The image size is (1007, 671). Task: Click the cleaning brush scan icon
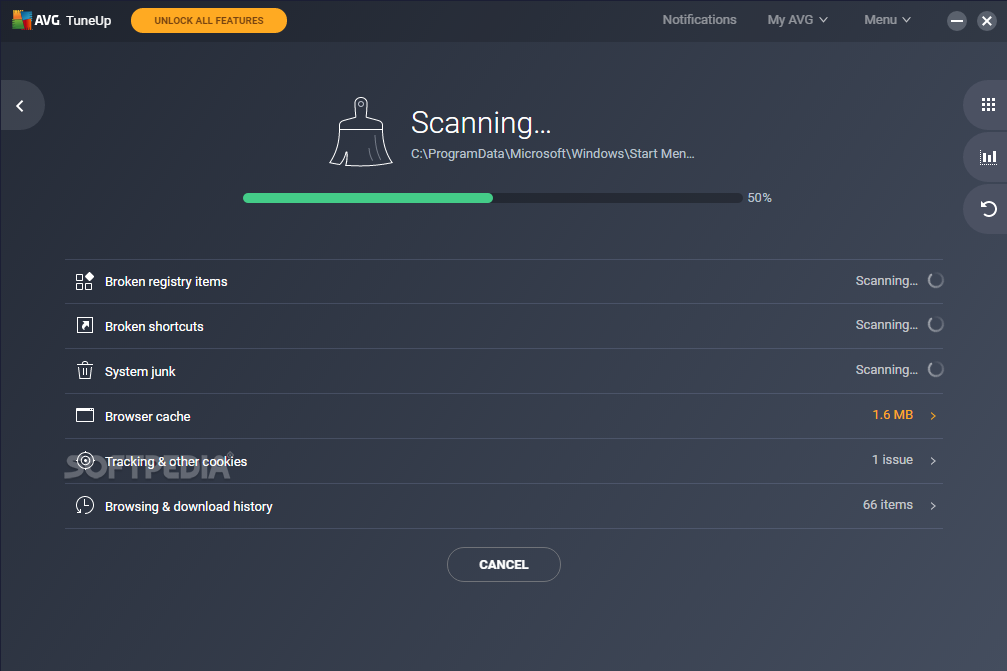click(x=361, y=132)
